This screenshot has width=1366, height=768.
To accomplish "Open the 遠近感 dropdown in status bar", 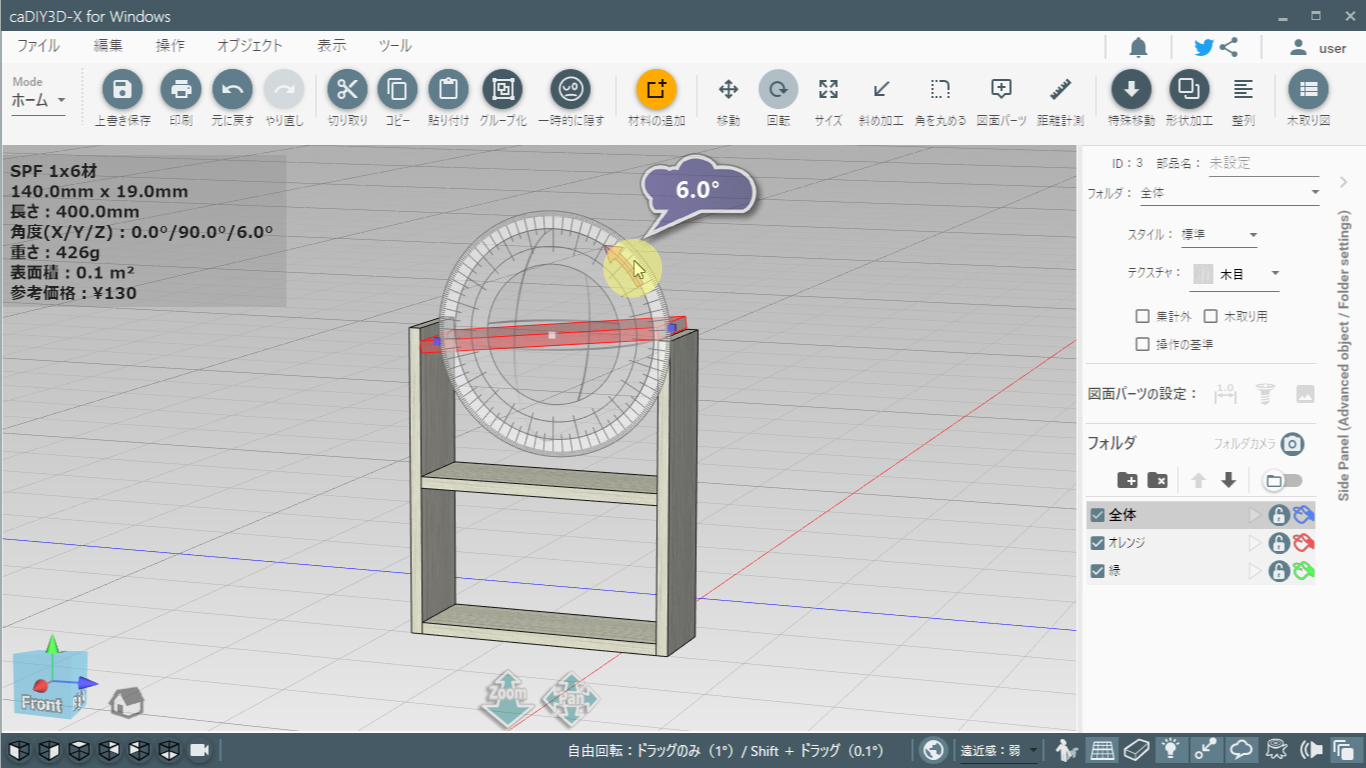I will 1000,750.
